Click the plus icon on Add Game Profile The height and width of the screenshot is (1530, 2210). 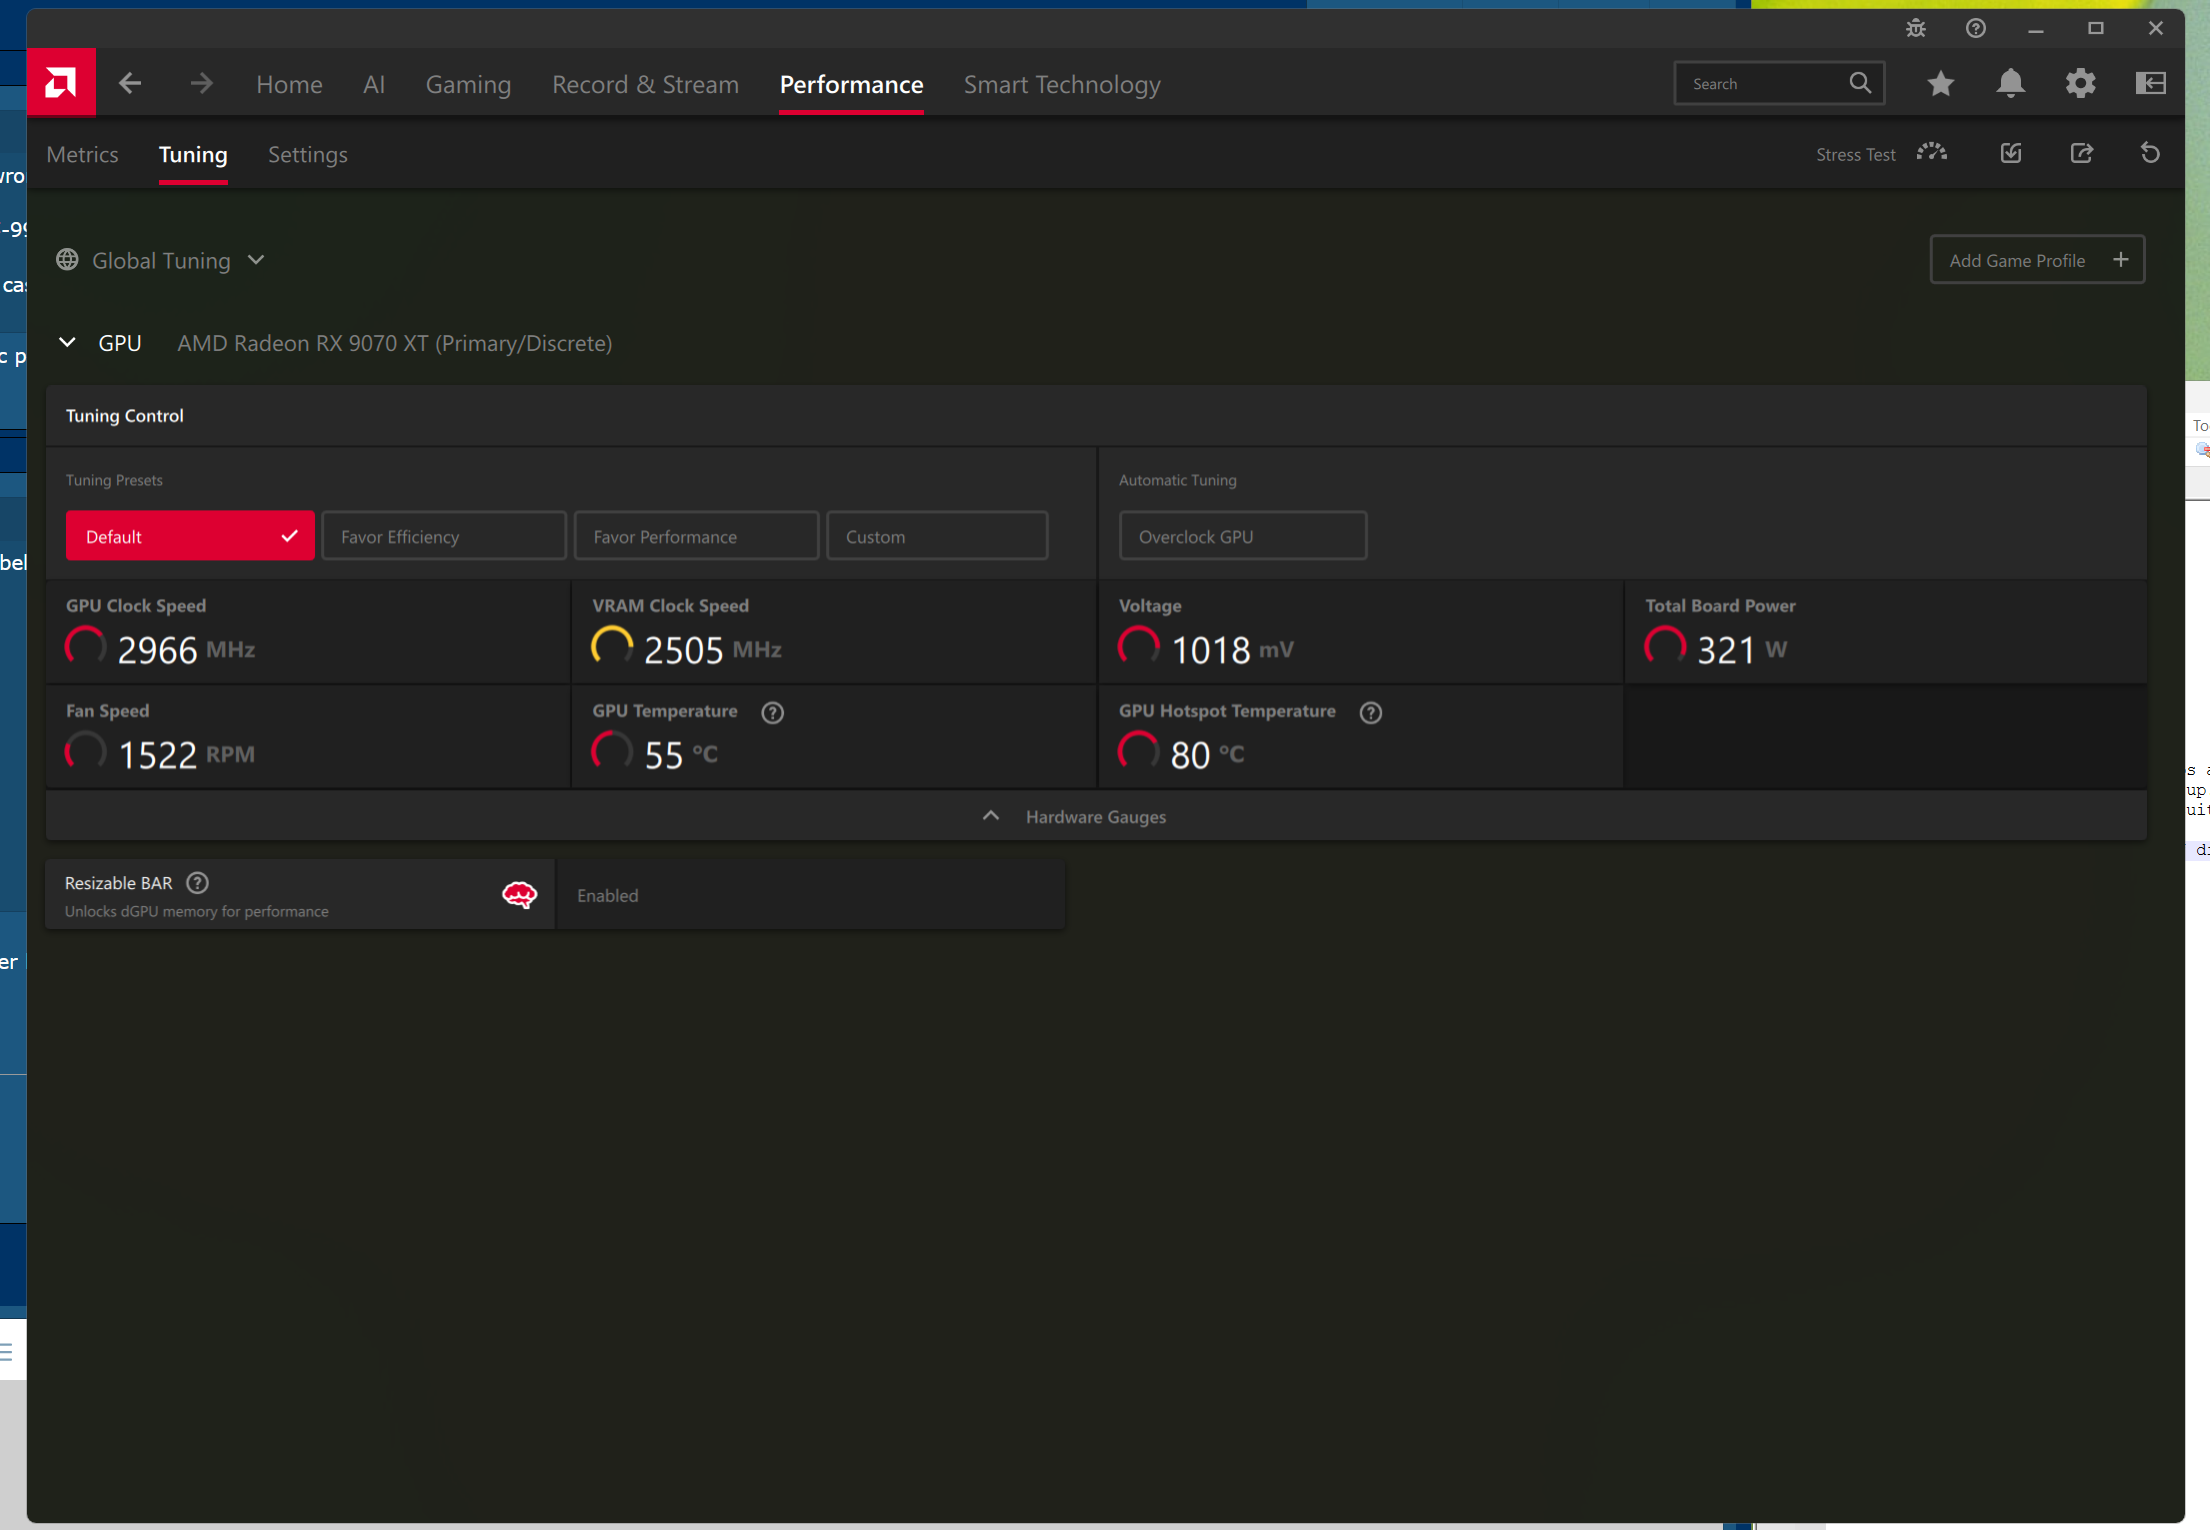pos(2120,260)
